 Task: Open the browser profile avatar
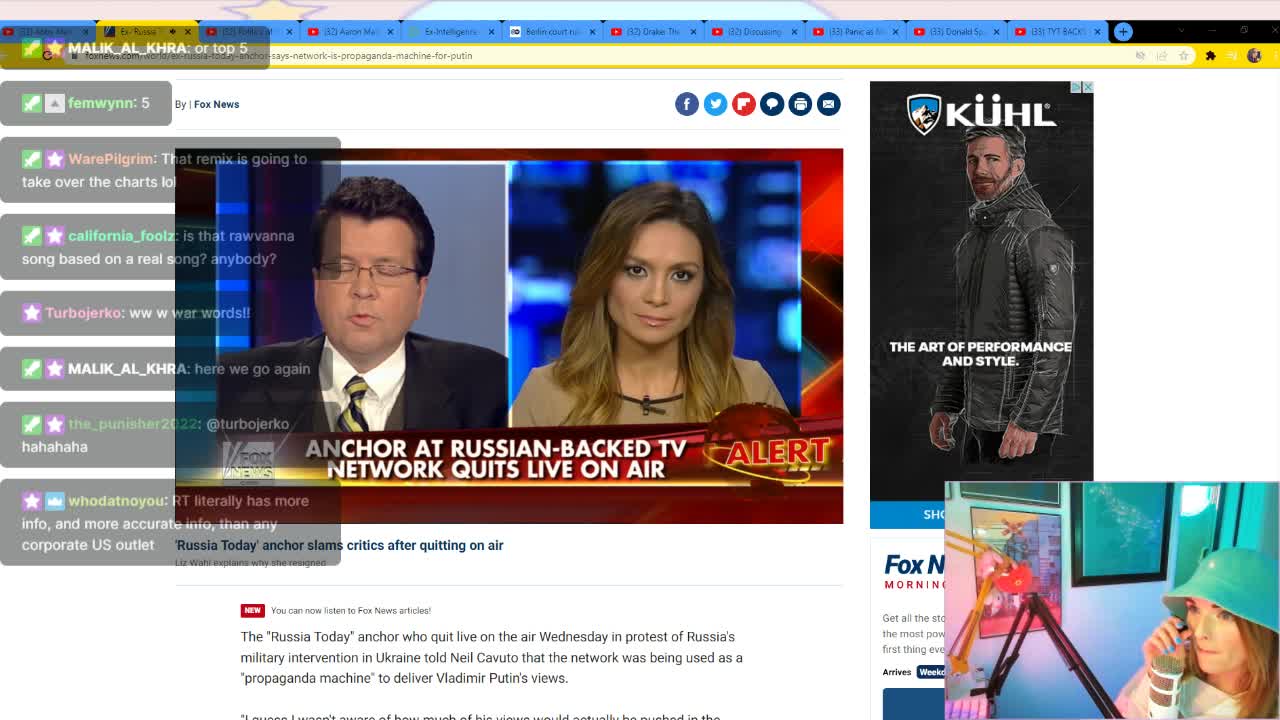point(1254,56)
